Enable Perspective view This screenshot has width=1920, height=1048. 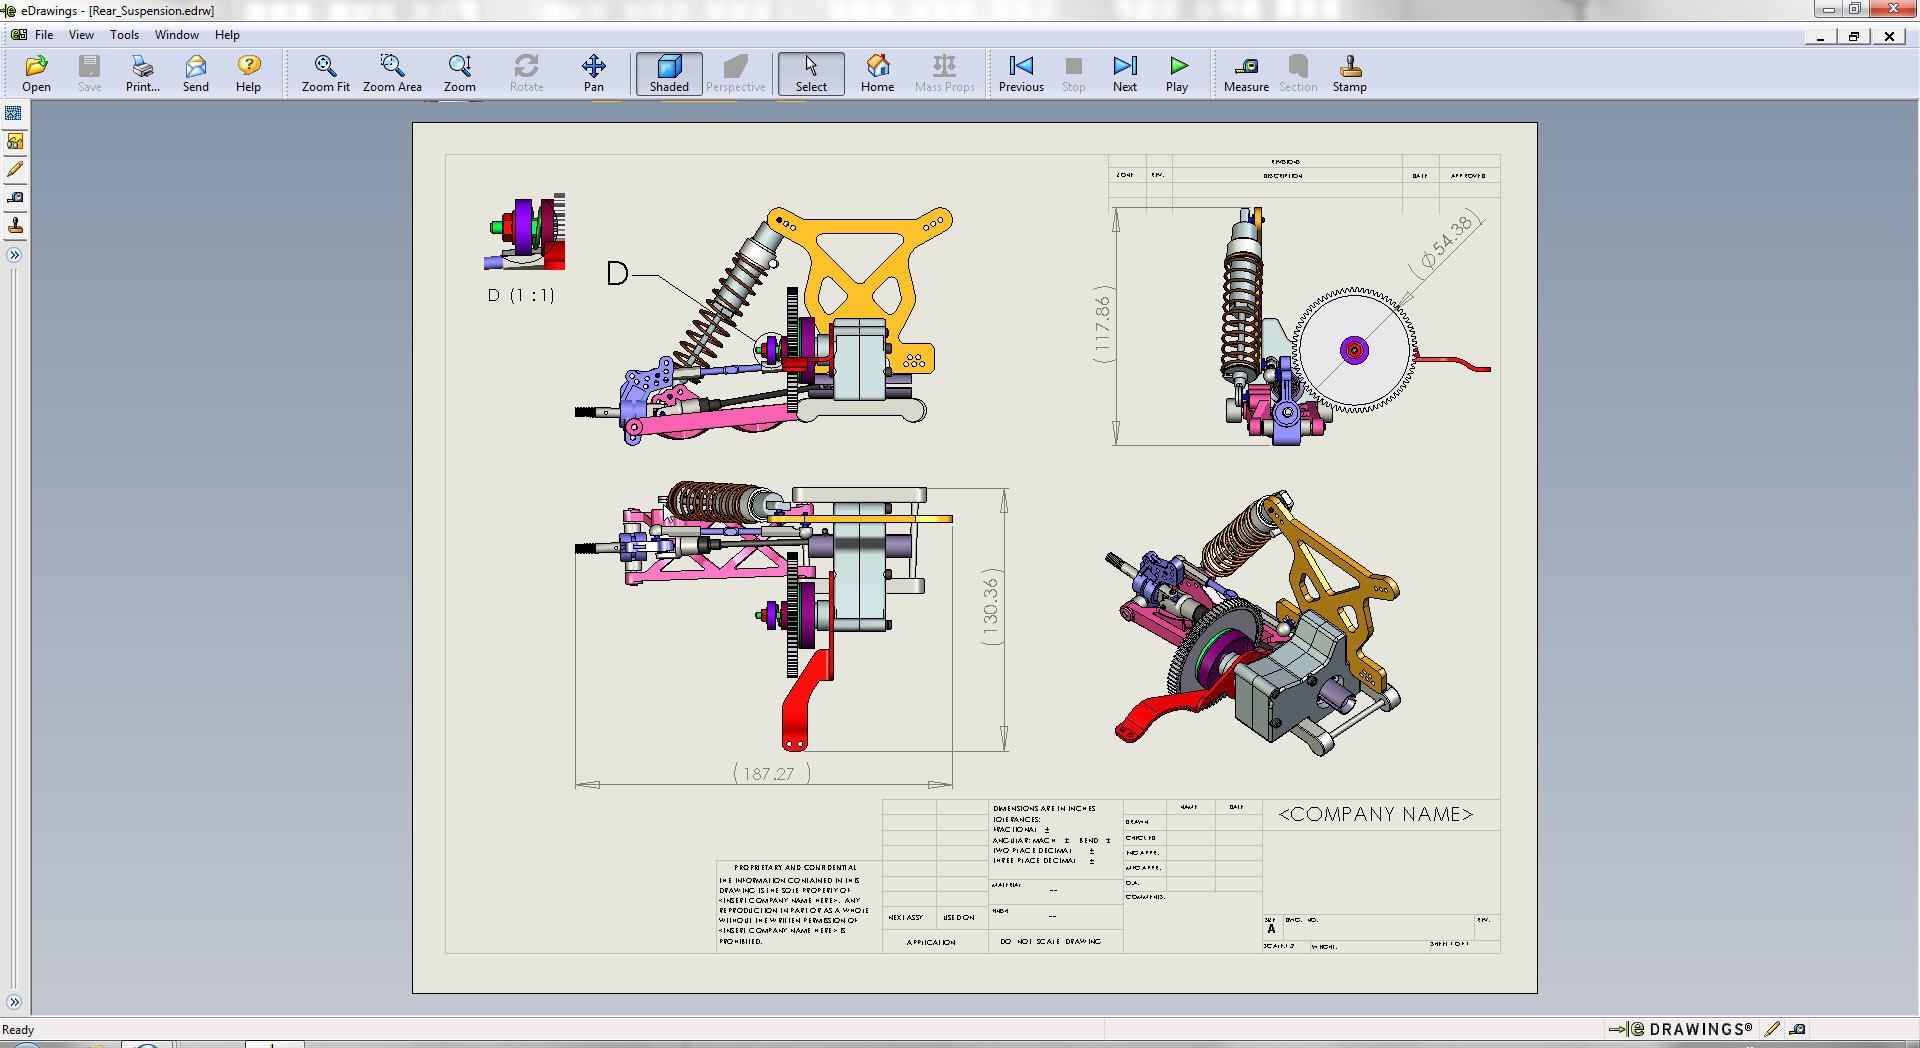pos(736,72)
